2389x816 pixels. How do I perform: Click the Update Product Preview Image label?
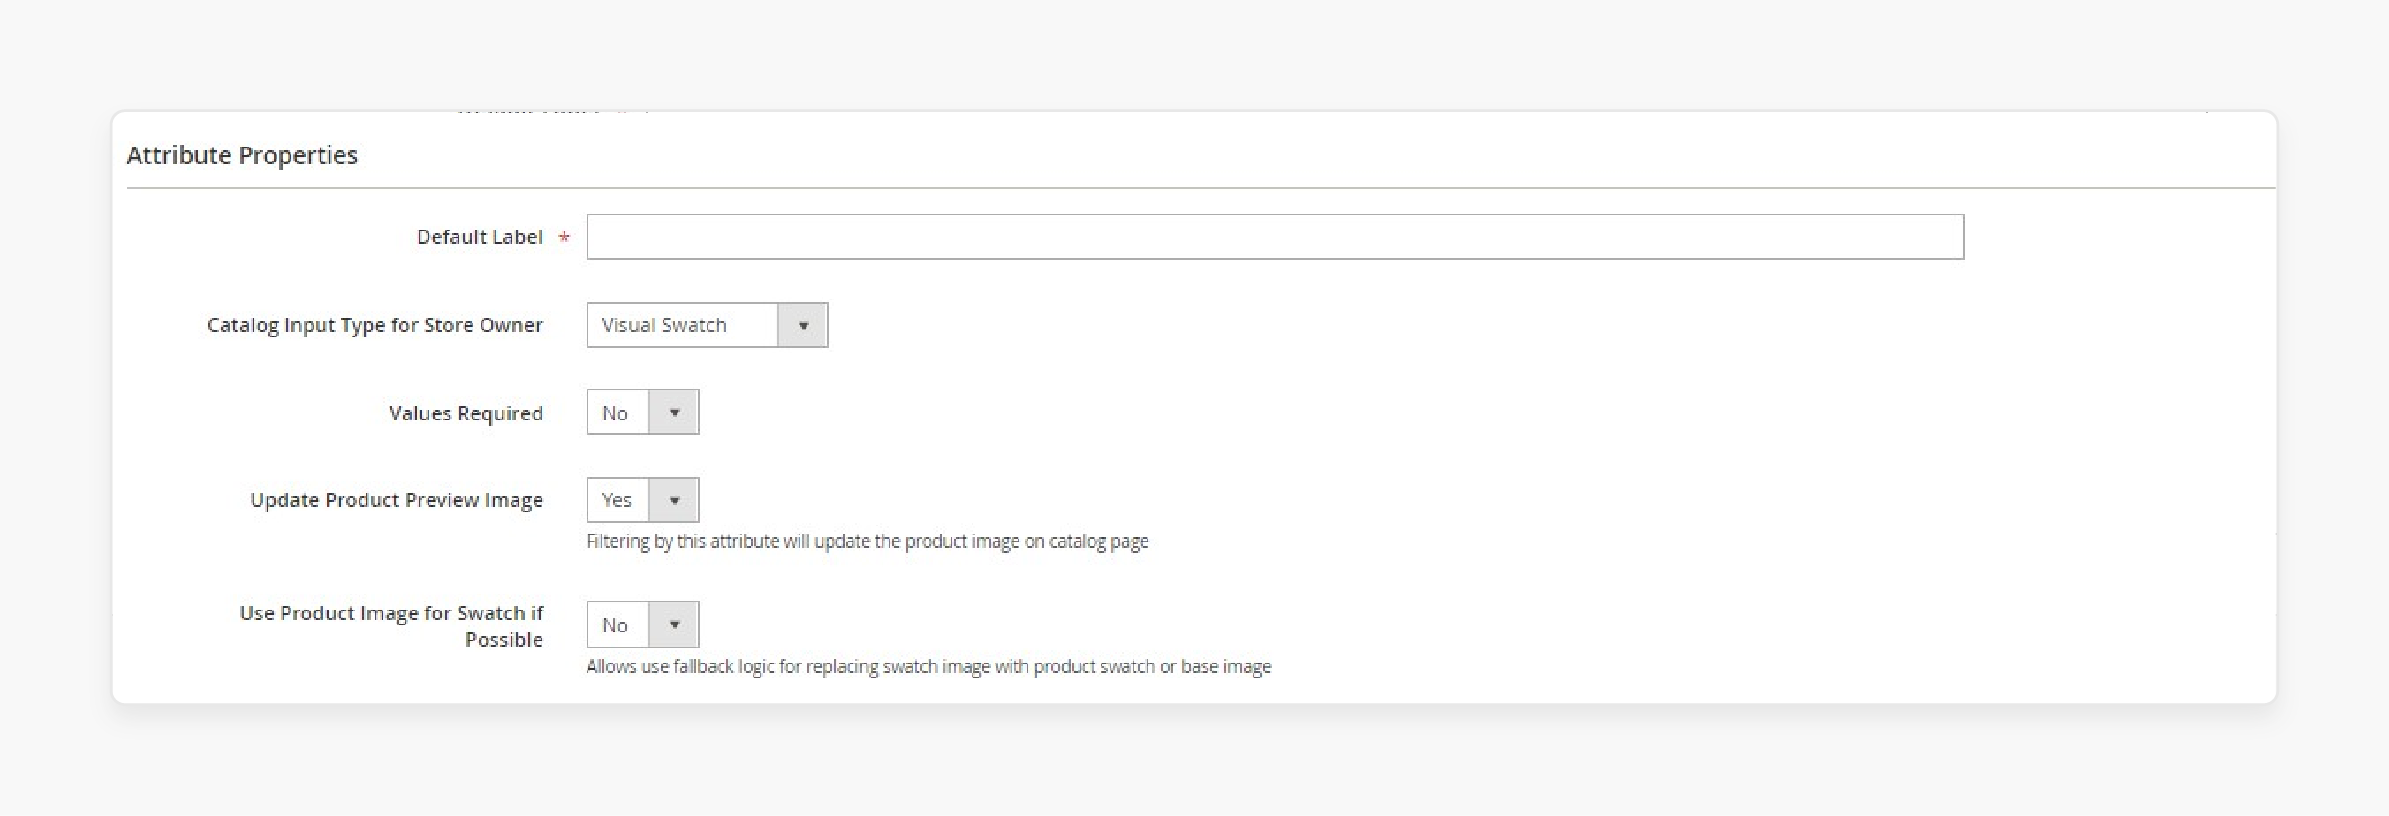397,500
